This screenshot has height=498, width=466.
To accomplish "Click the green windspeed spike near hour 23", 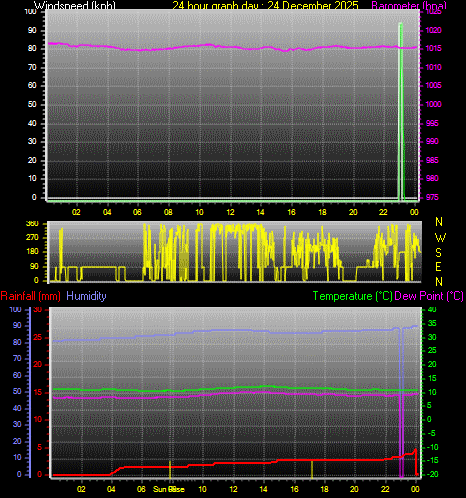I will (x=401, y=112).
